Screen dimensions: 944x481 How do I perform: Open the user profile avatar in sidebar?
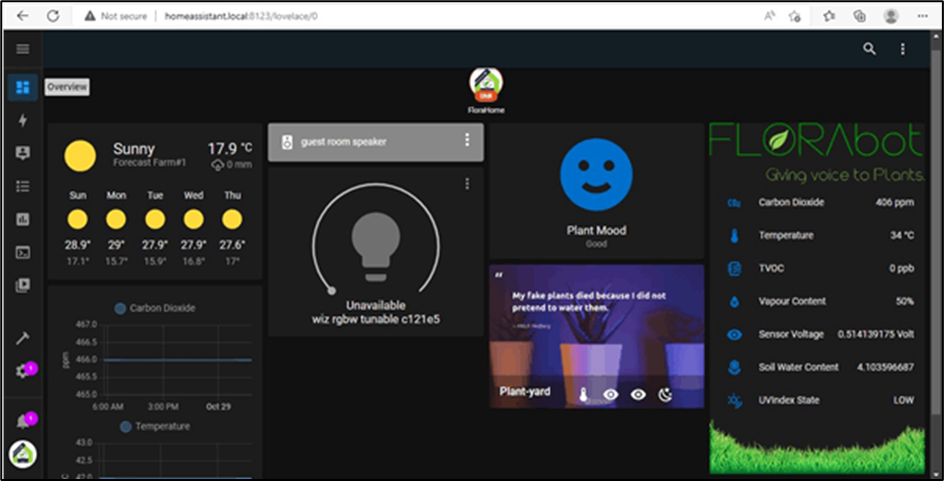click(x=23, y=455)
